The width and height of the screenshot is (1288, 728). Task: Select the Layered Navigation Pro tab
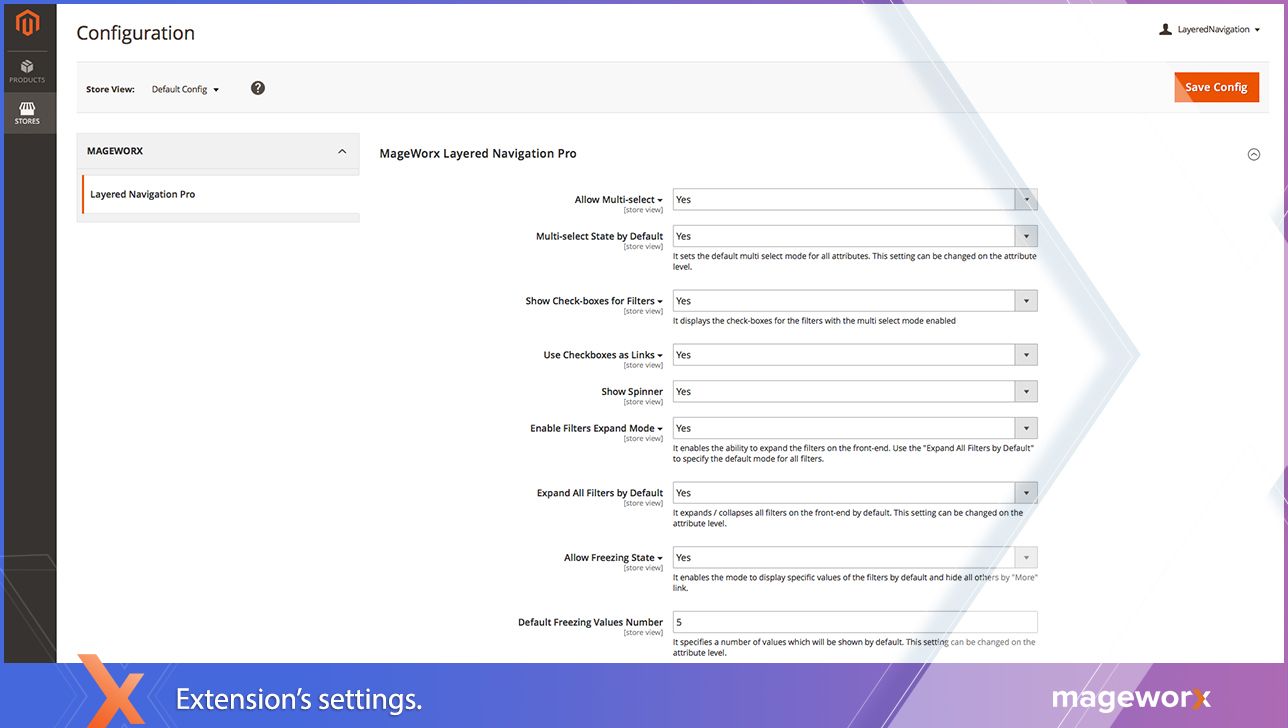143,195
